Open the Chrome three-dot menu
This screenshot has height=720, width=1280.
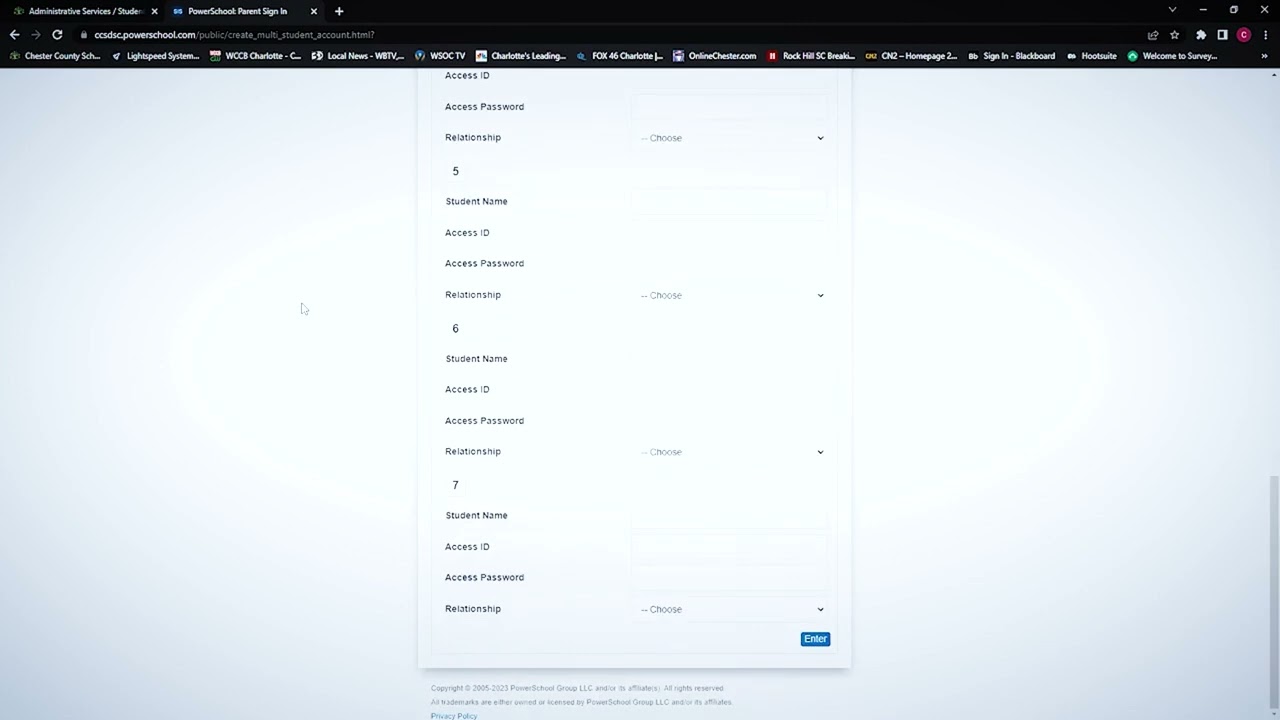1266,35
